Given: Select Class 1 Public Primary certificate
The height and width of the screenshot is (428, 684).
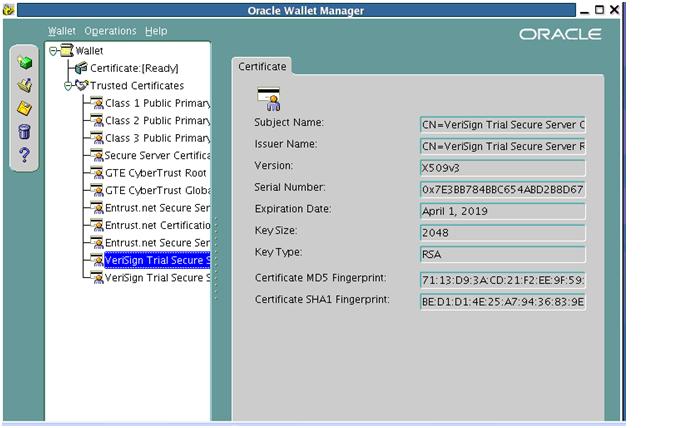Looking at the screenshot, I should click(x=157, y=103).
